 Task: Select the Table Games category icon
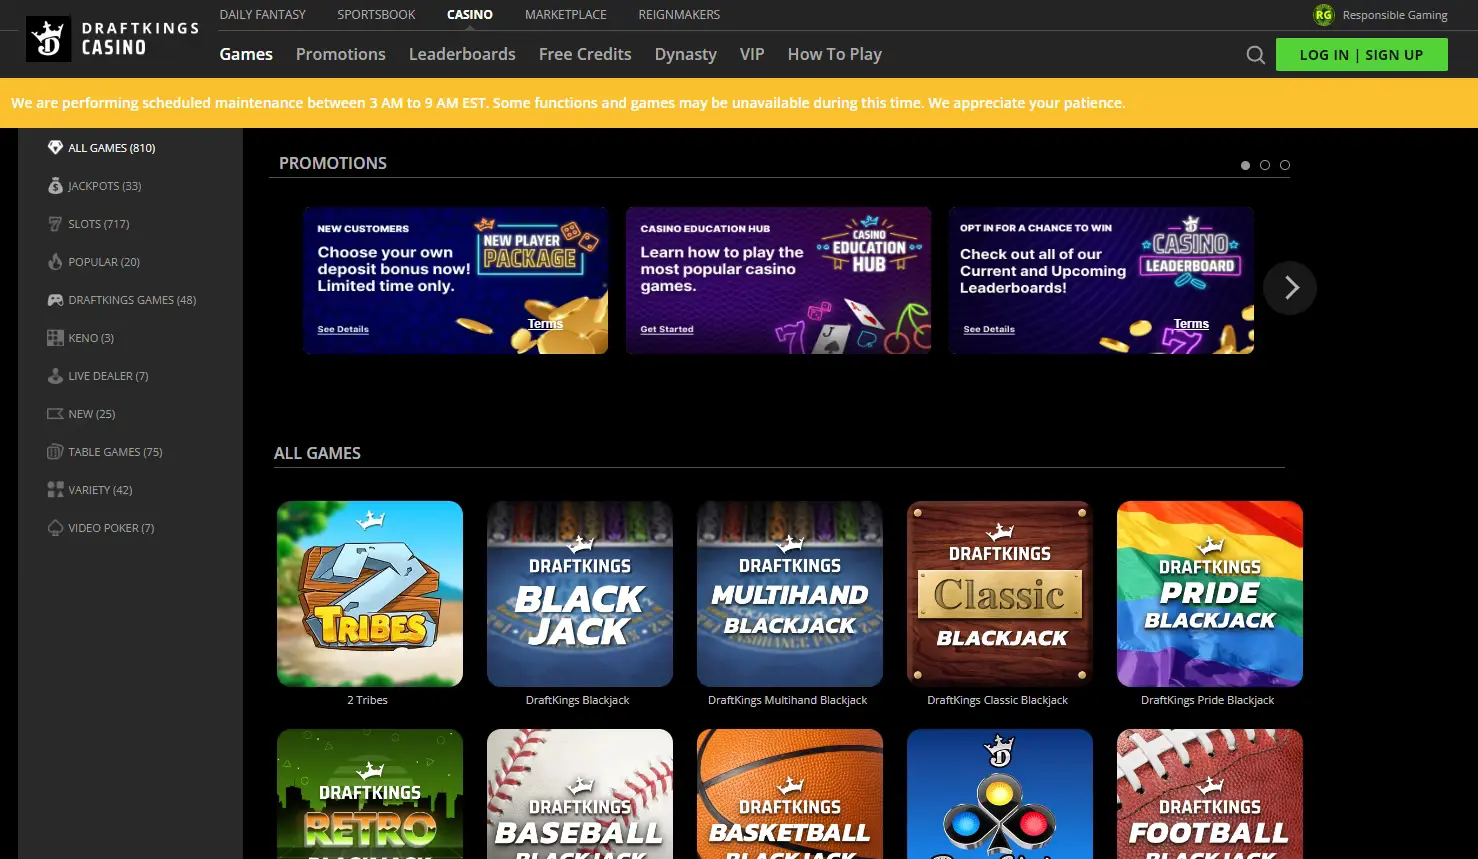tap(55, 451)
